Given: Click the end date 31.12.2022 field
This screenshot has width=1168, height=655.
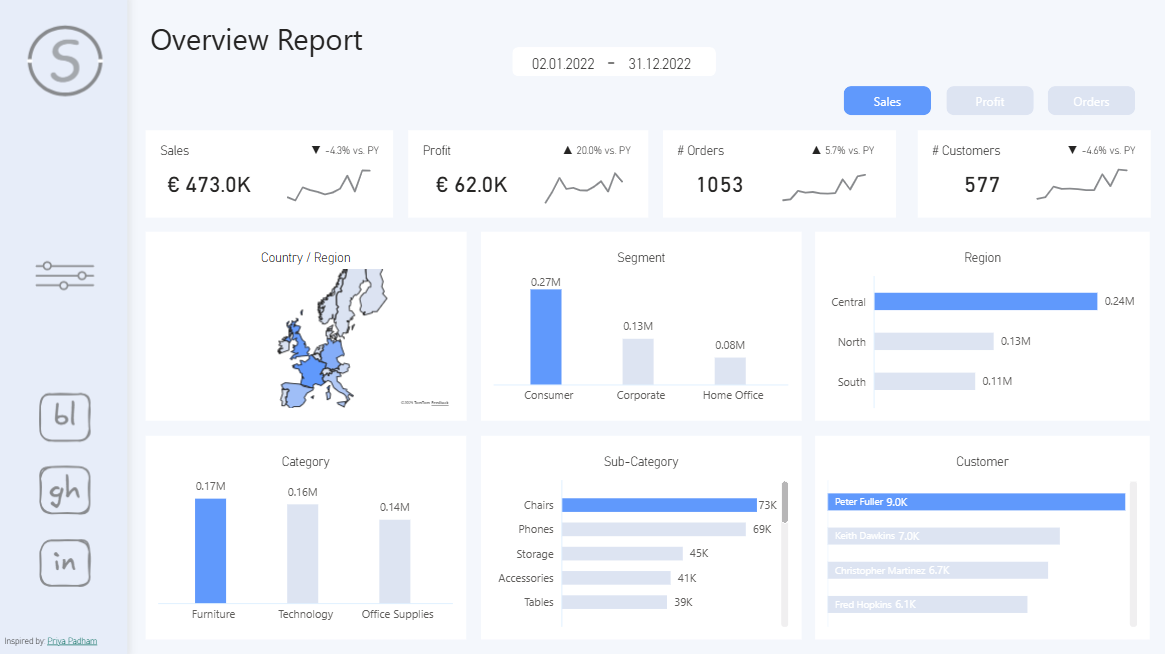Looking at the screenshot, I should tap(659, 64).
